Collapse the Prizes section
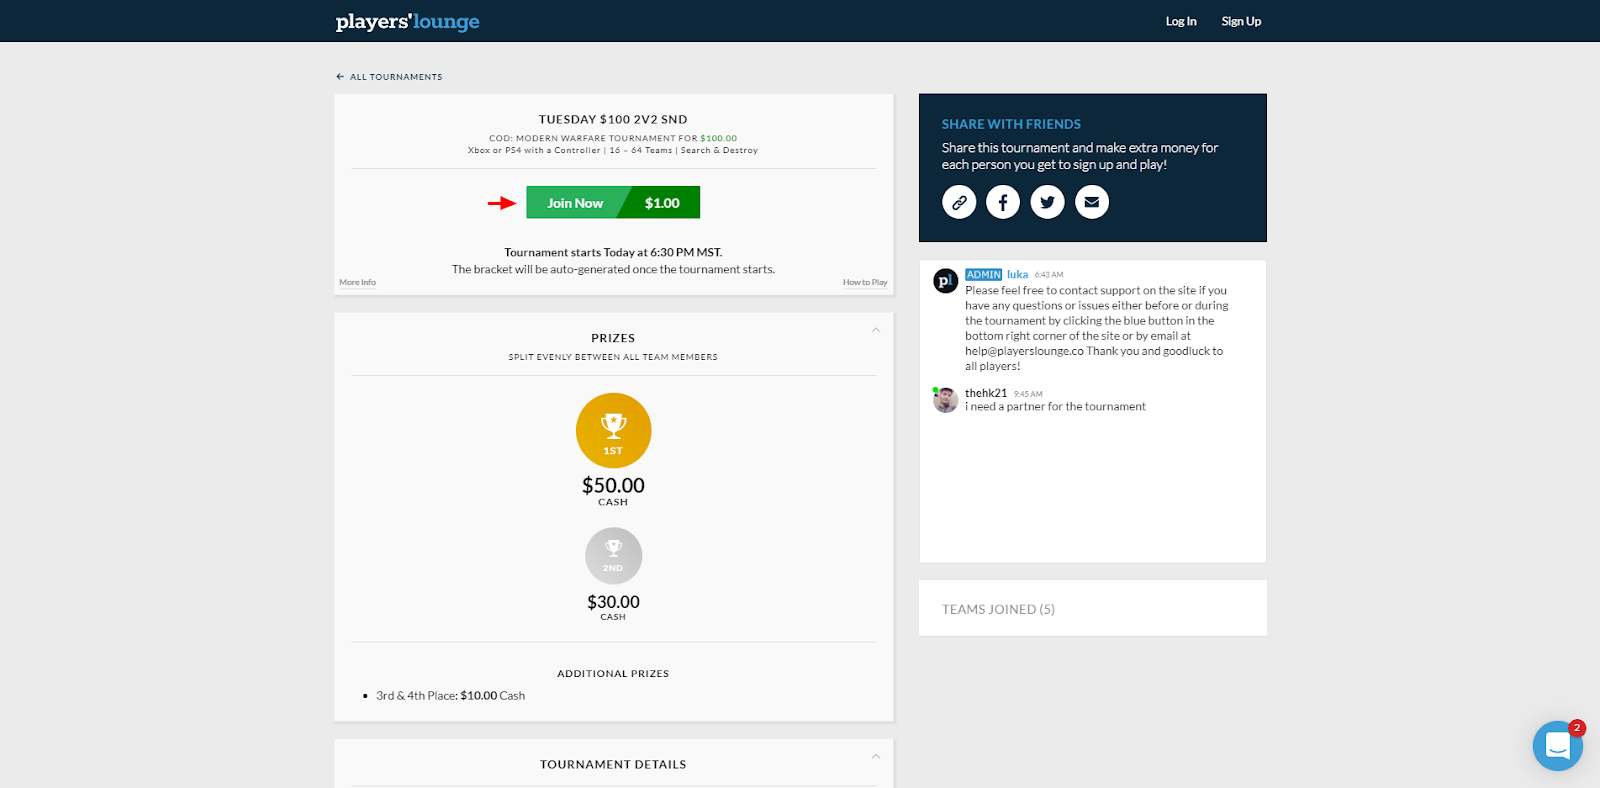The image size is (1600, 788). (875, 330)
